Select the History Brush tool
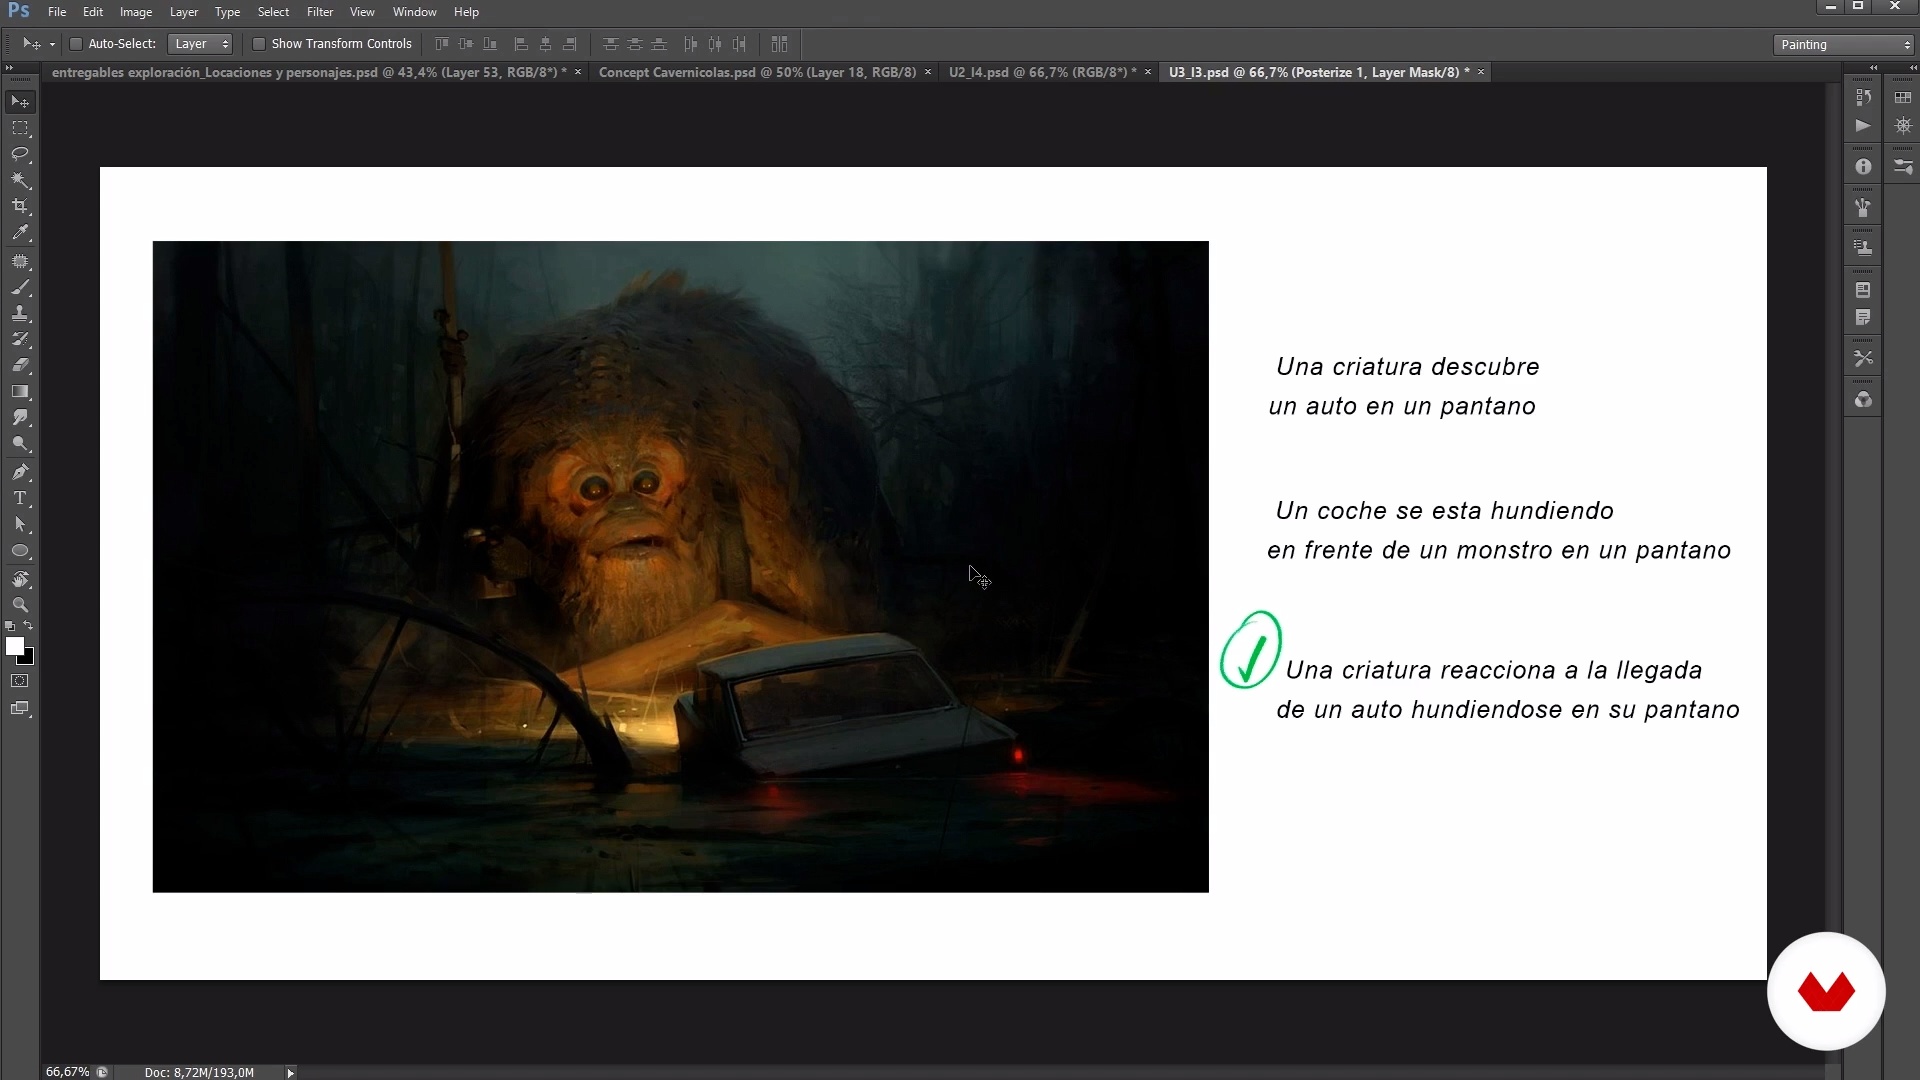 pyautogui.click(x=20, y=339)
